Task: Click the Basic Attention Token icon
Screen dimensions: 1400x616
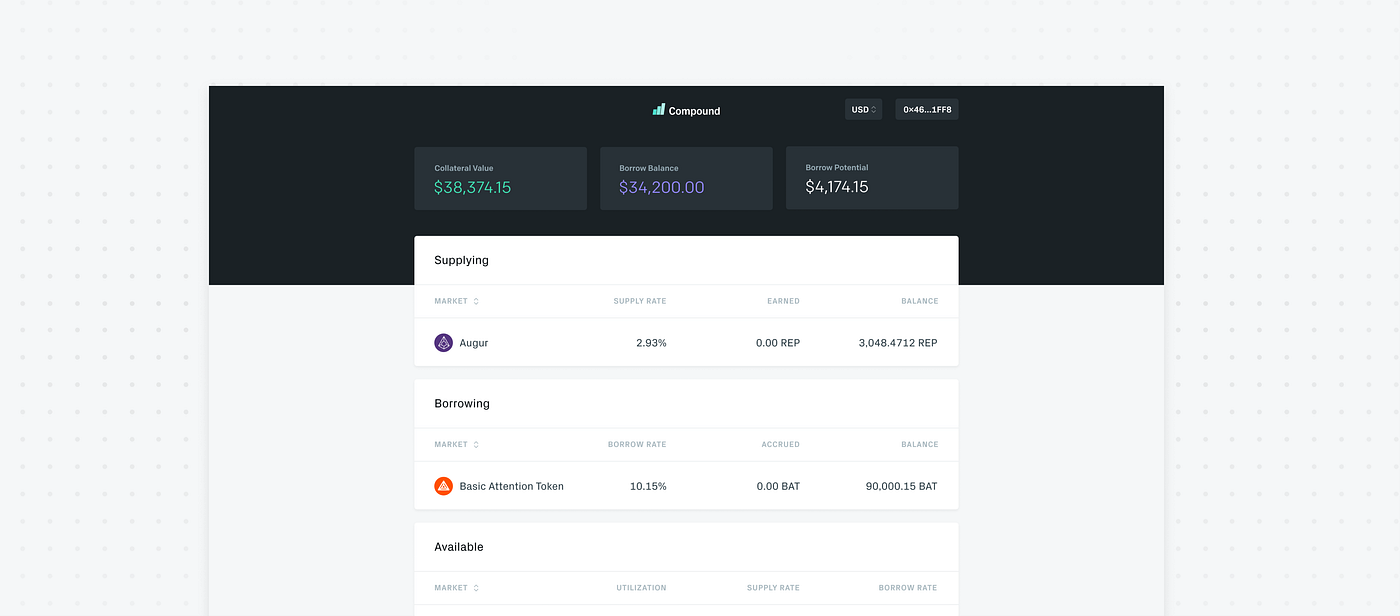Action: click(444, 486)
